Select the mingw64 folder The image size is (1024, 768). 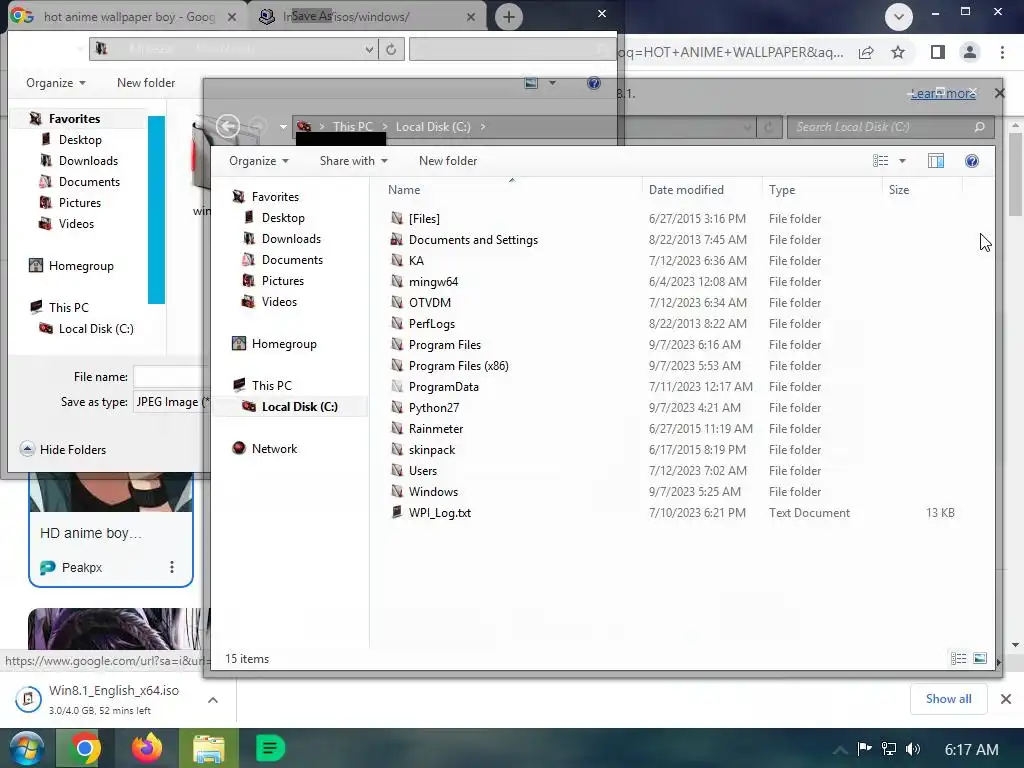click(433, 281)
